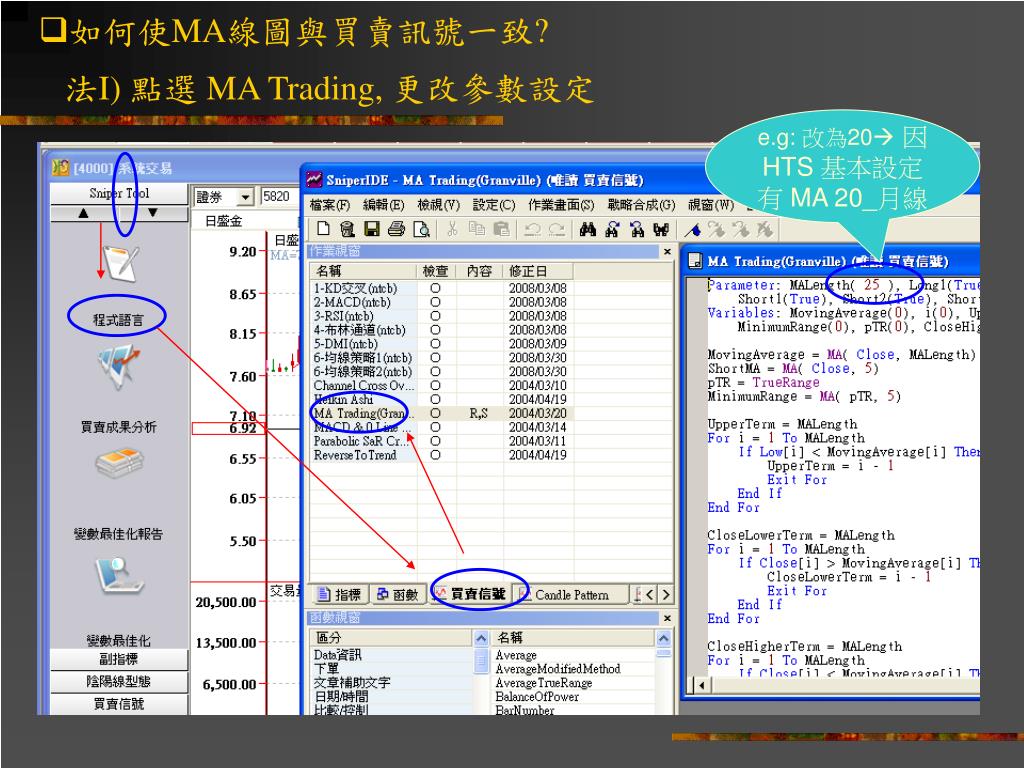
Task: Click the code editor horizontal scroll left arrow
Action: coord(703,685)
